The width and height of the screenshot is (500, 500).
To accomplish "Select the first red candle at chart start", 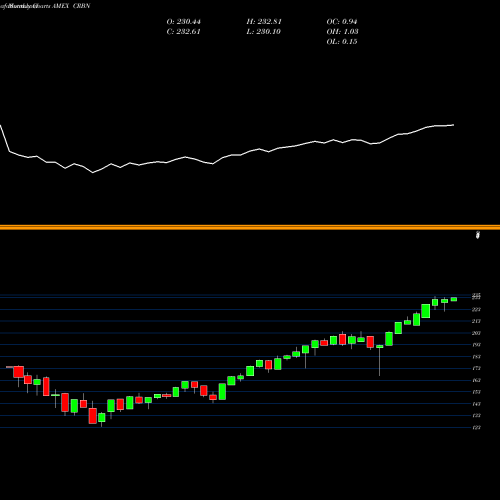I will click(19, 372).
